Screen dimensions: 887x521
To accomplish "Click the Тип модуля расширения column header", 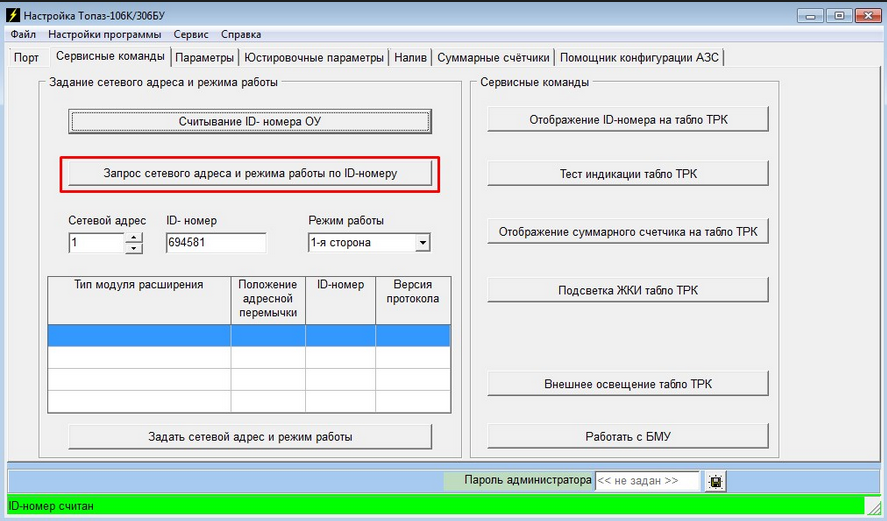I will click(139, 300).
